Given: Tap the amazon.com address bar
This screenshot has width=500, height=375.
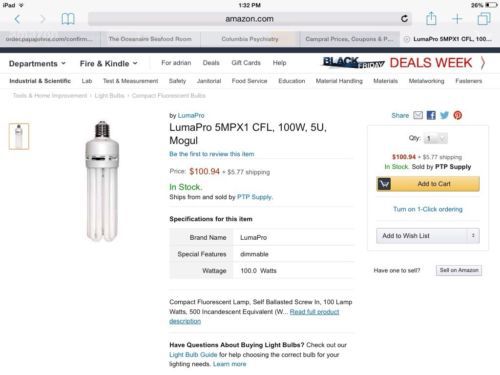Looking at the screenshot, I should point(250,19).
